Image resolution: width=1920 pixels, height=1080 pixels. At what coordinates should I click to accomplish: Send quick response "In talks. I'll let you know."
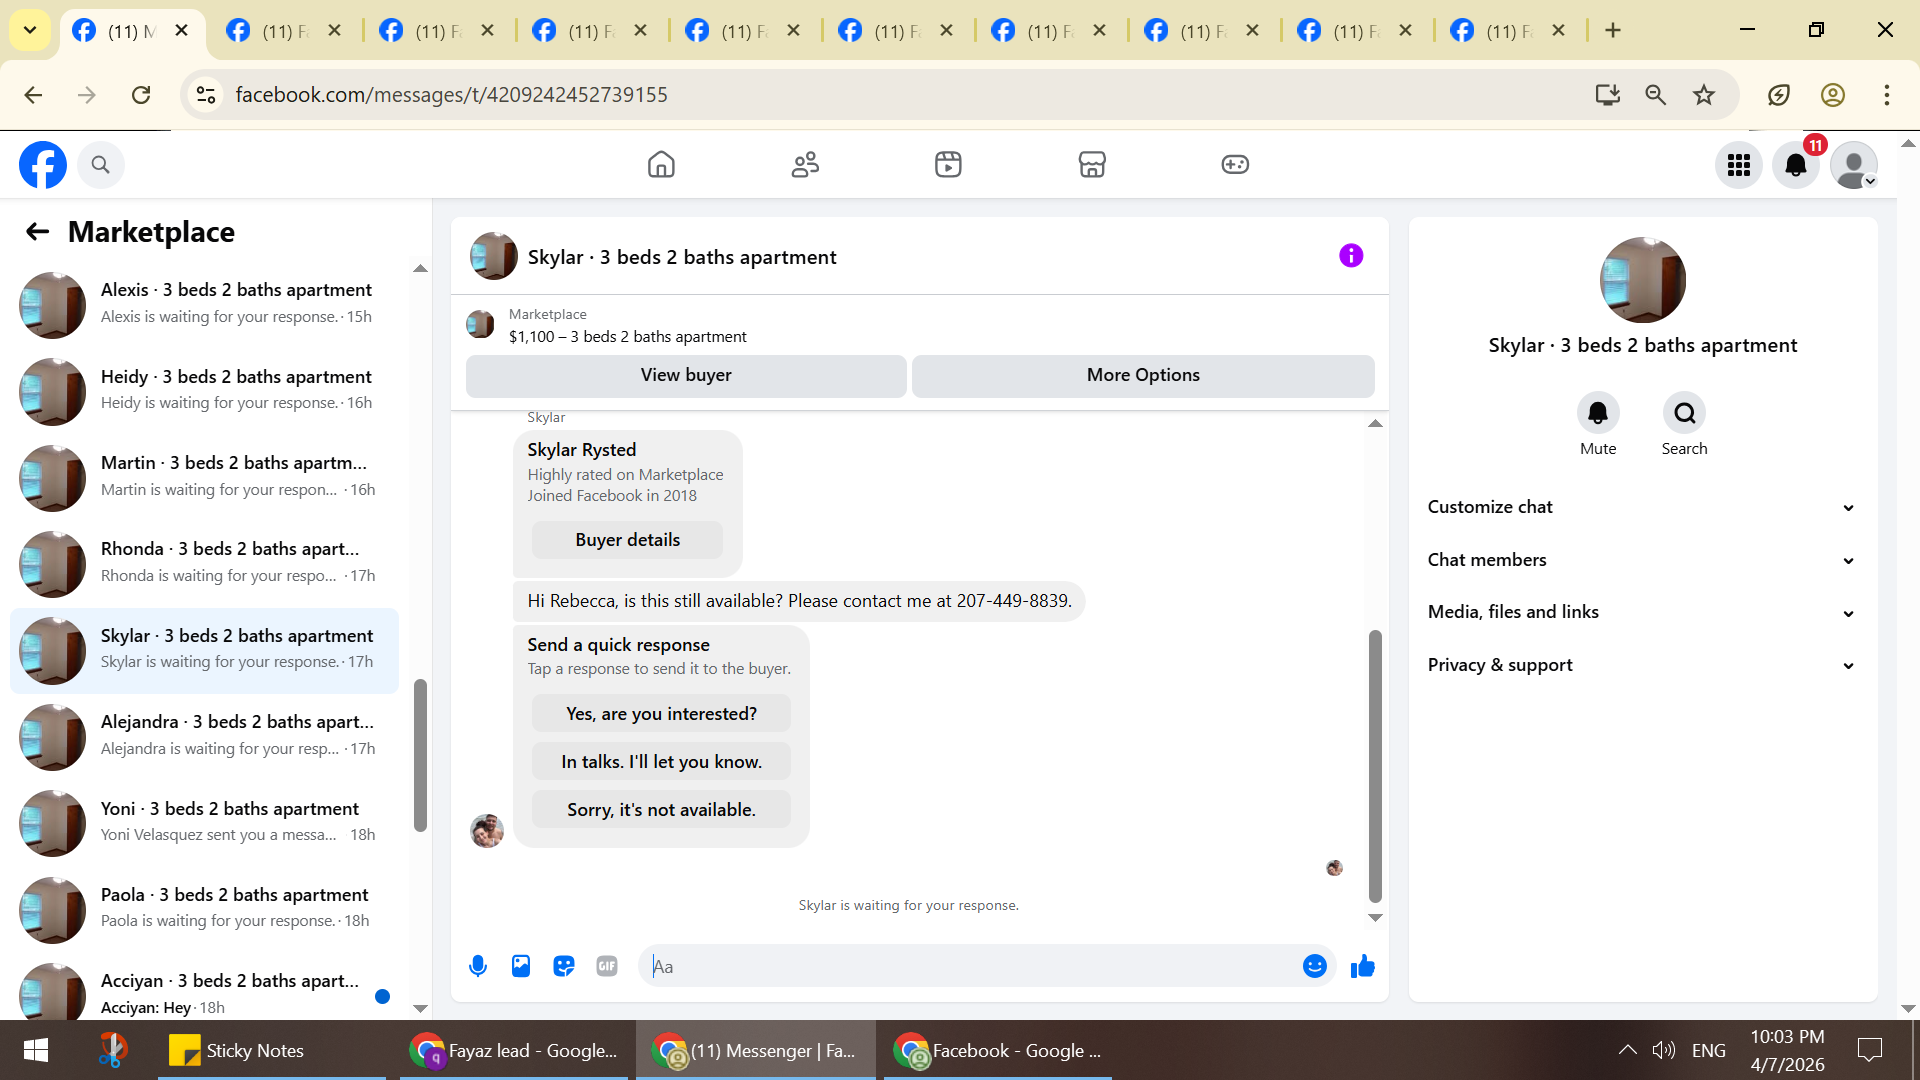tap(661, 762)
